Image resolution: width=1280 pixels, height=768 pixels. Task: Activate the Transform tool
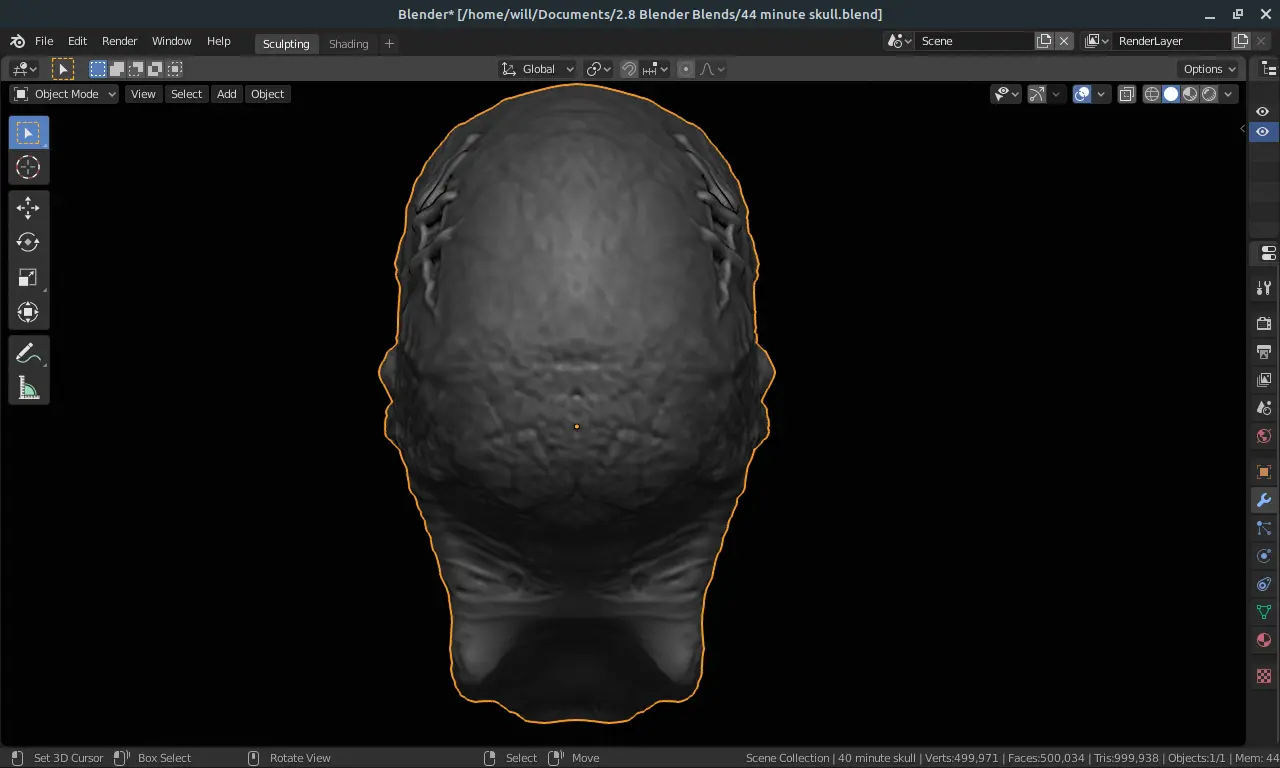28,312
